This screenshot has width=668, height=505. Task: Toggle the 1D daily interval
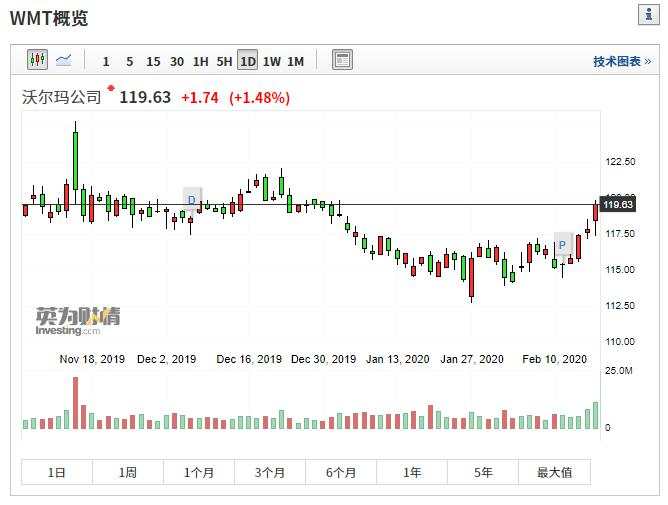(x=248, y=60)
